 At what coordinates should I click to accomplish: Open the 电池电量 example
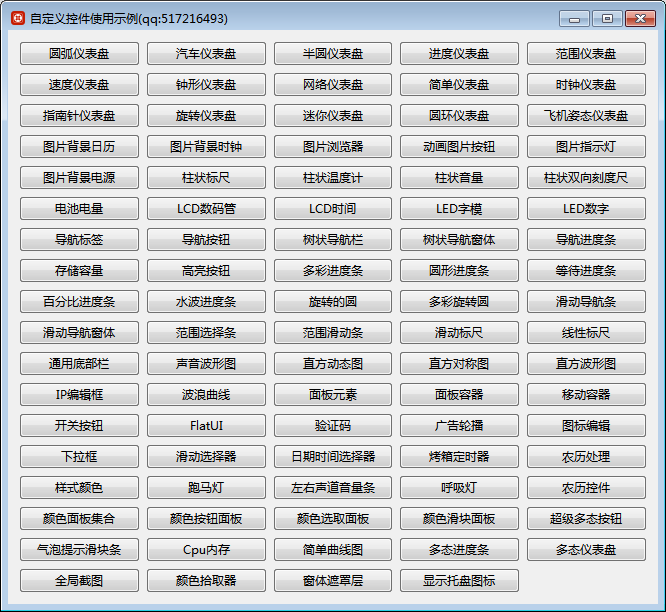79,209
